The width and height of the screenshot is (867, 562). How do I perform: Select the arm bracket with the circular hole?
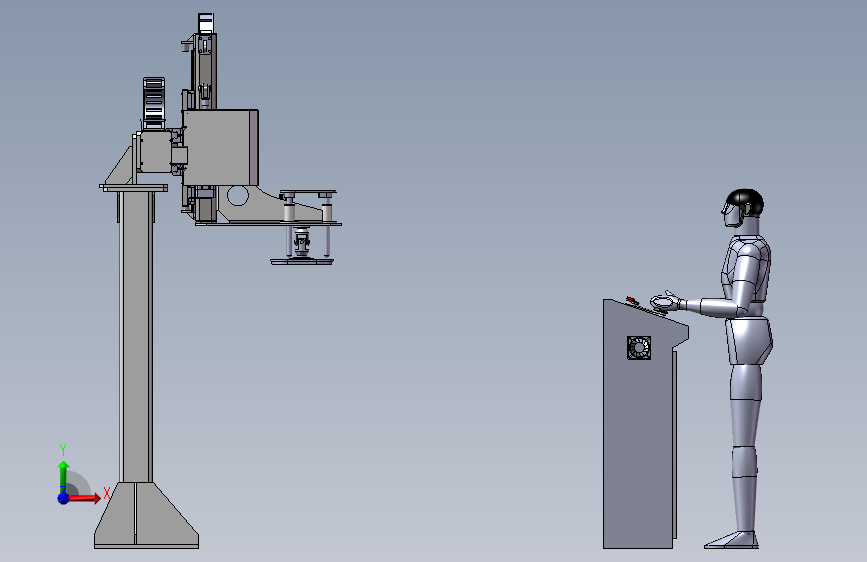pos(269,205)
